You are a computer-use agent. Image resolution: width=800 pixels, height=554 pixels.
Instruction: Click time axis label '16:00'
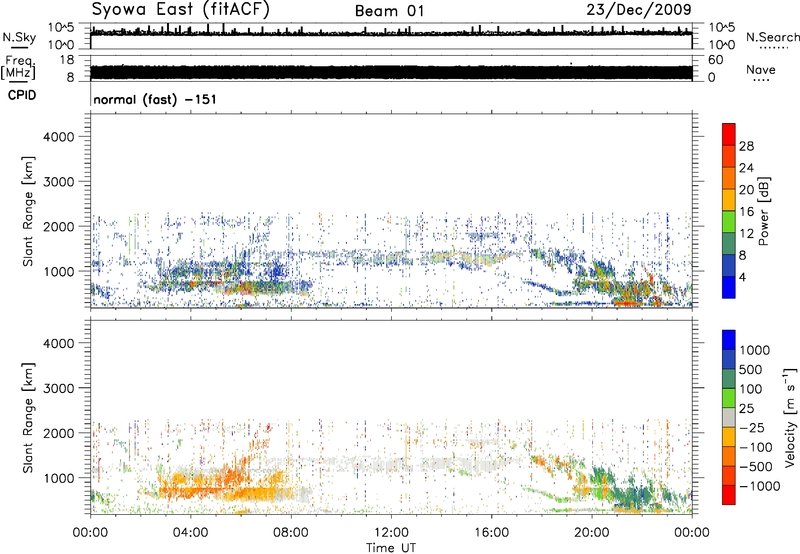click(491, 533)
